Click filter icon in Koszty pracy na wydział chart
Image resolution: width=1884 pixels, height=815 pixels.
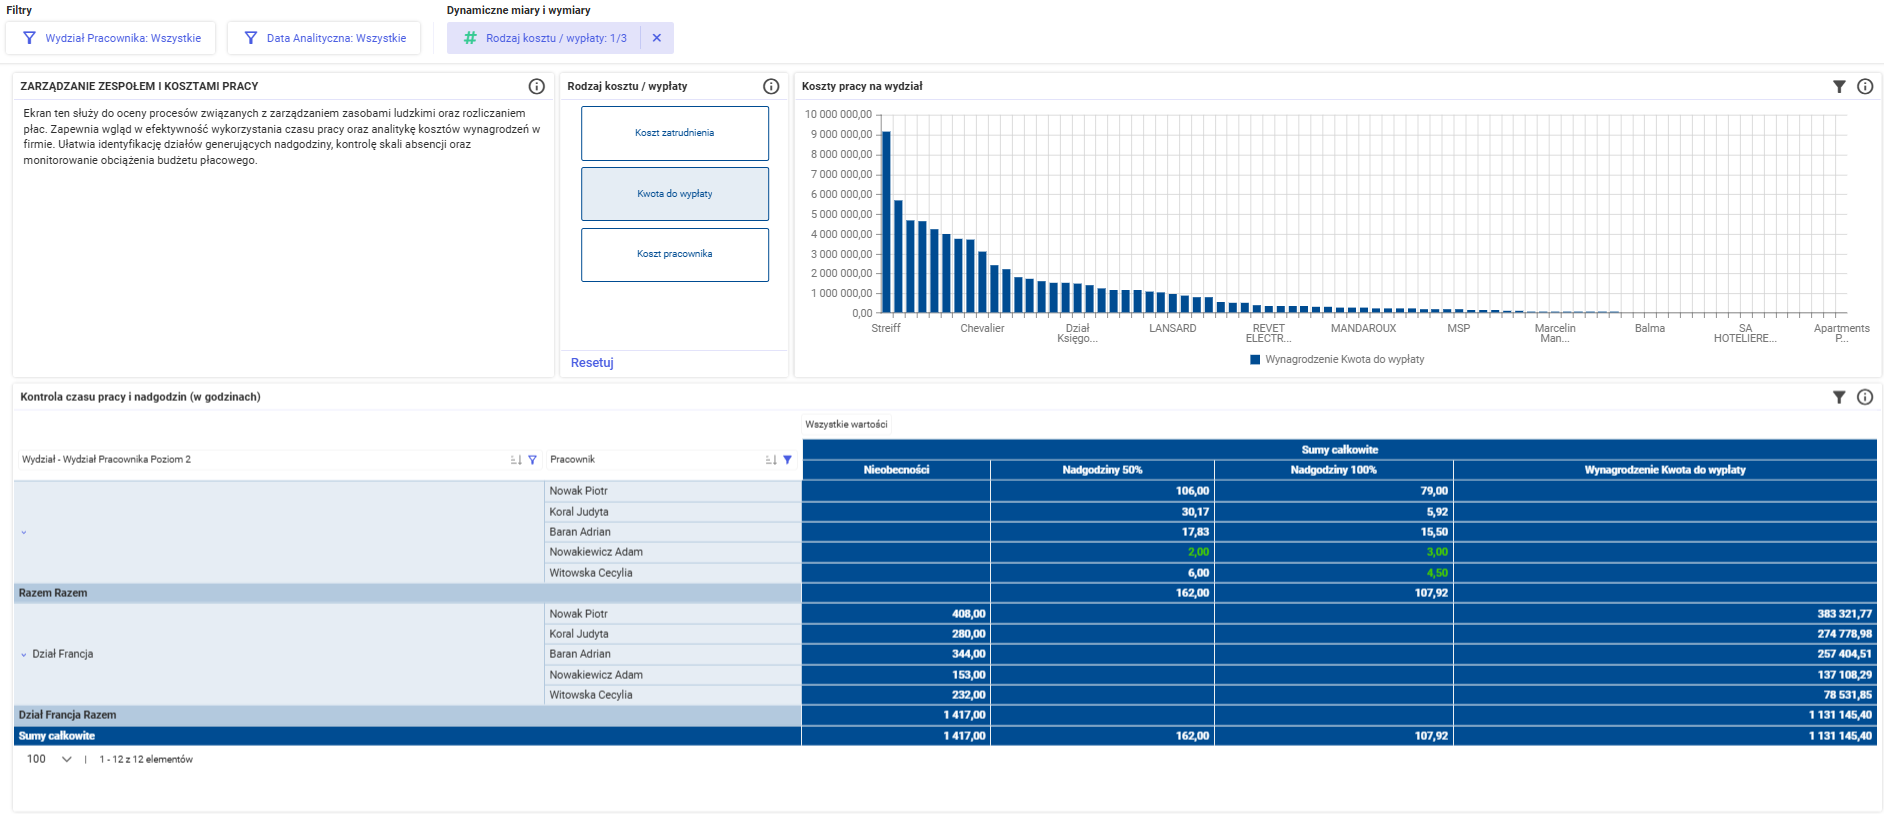tap(1839, 86)
